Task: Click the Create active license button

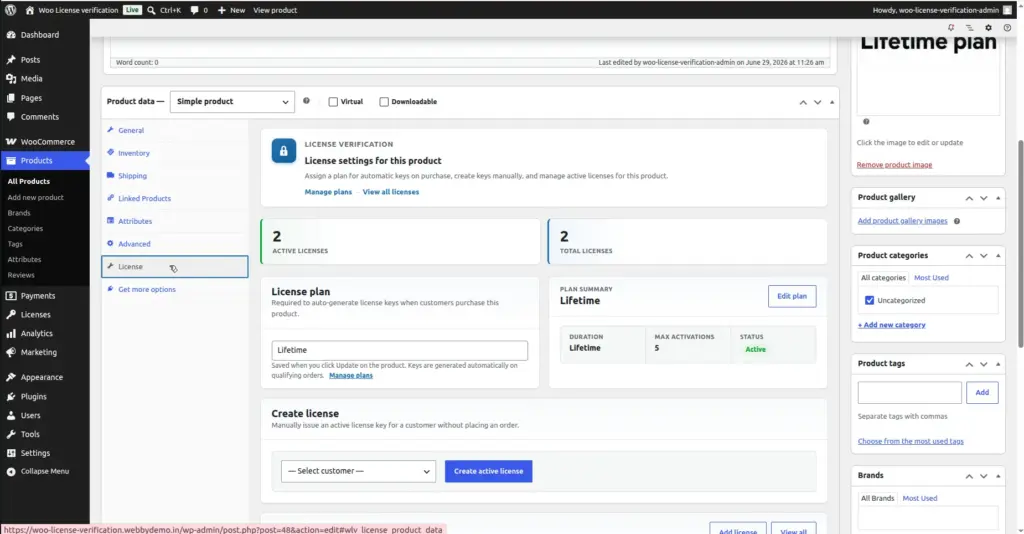Action: coord(488,471)
